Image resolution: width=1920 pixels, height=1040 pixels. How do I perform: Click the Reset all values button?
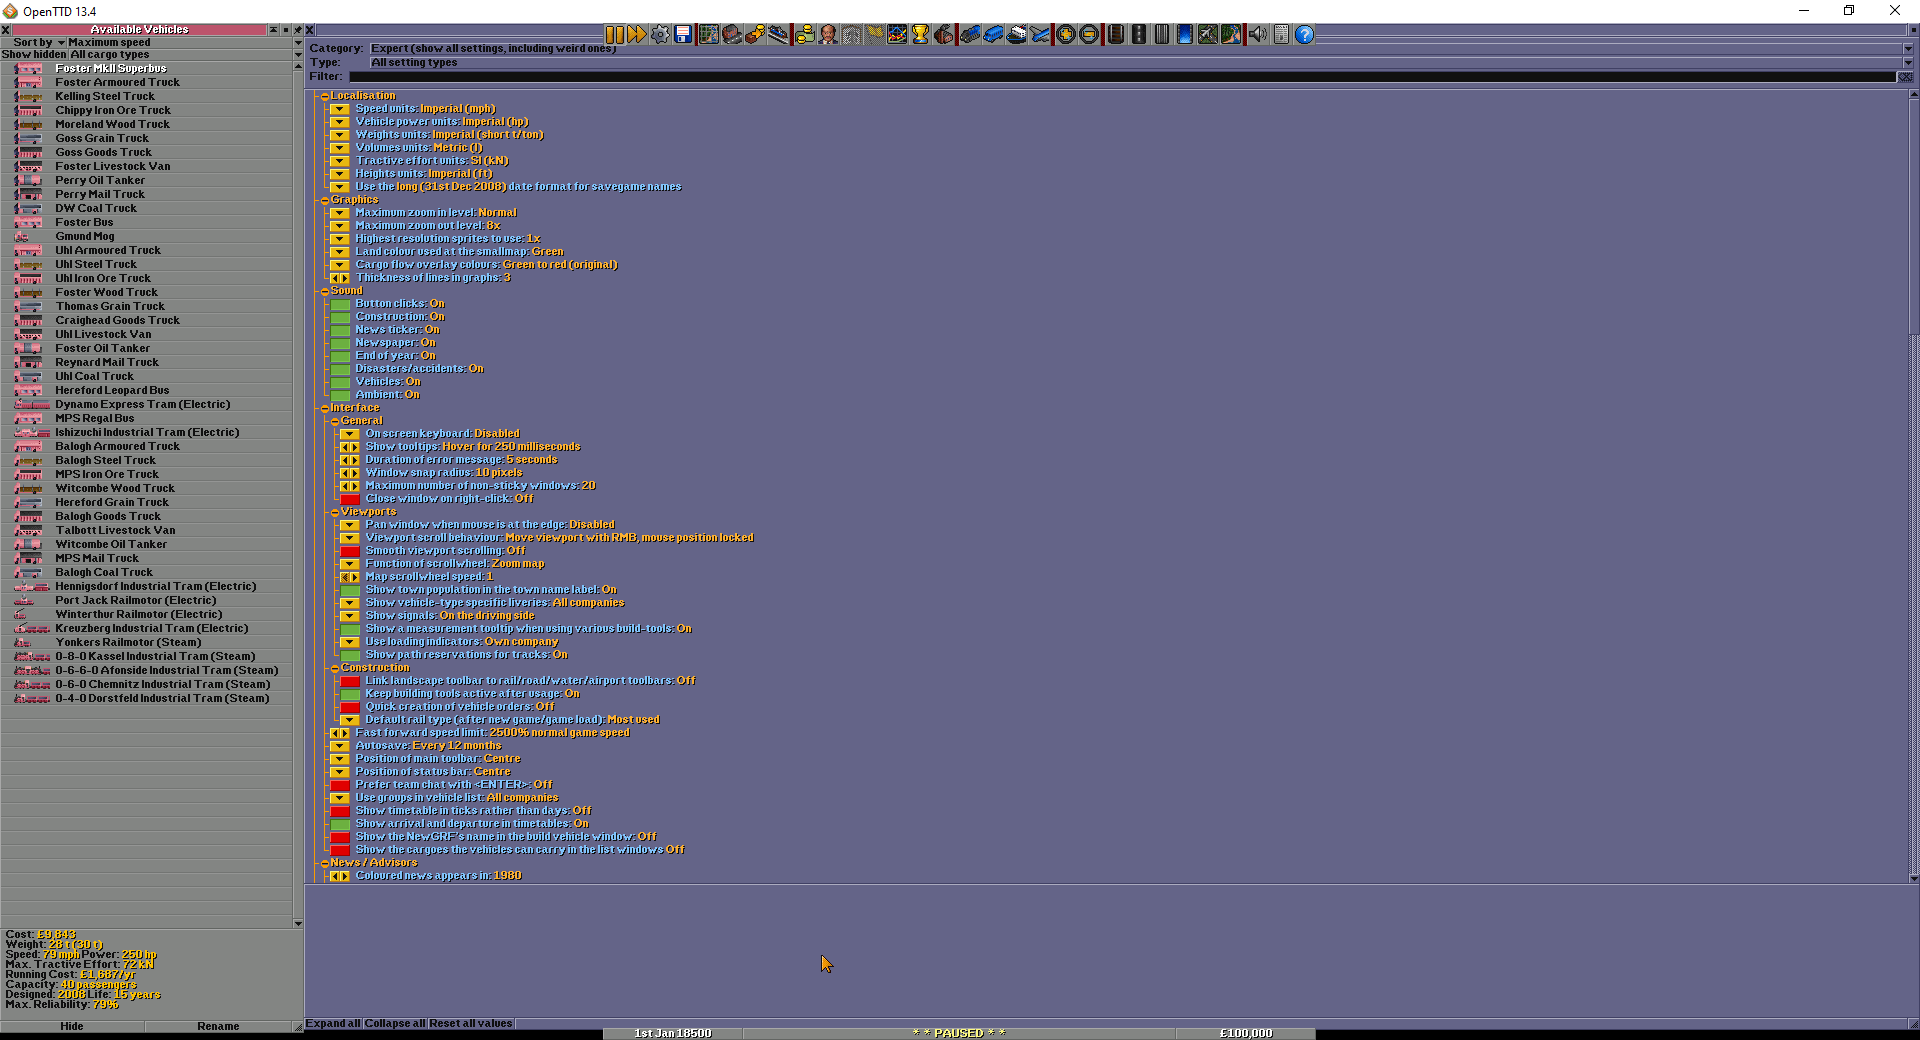(471, 1023)
